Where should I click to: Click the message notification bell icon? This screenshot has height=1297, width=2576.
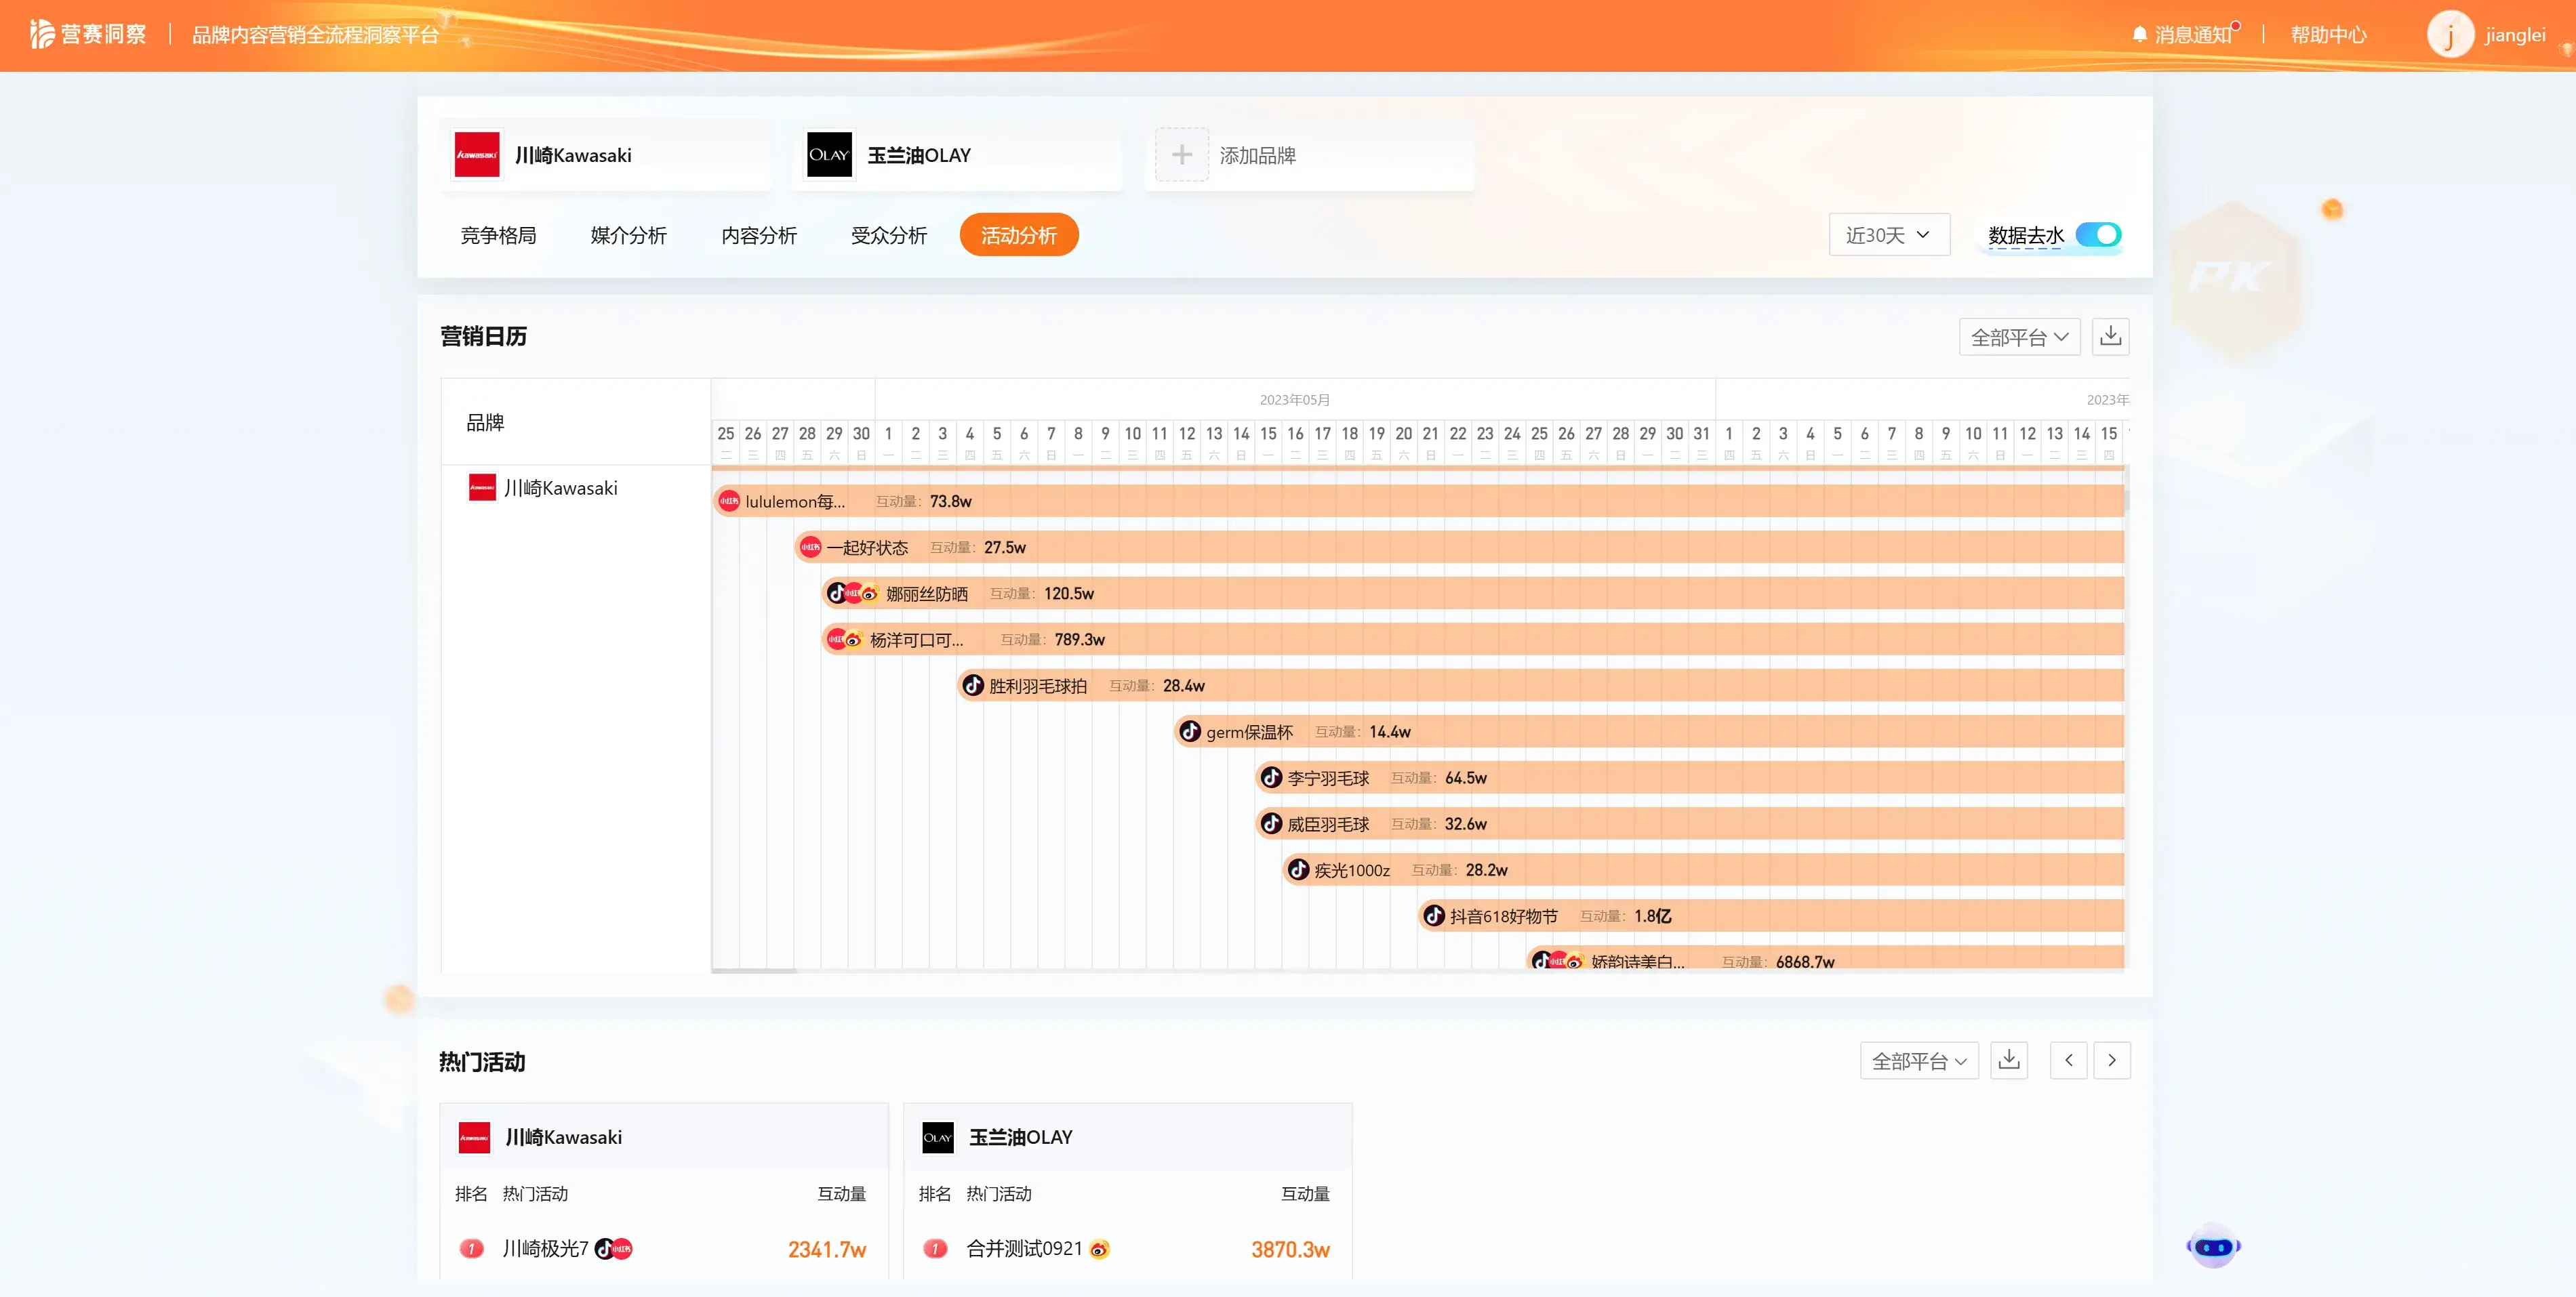[2139, 35]
